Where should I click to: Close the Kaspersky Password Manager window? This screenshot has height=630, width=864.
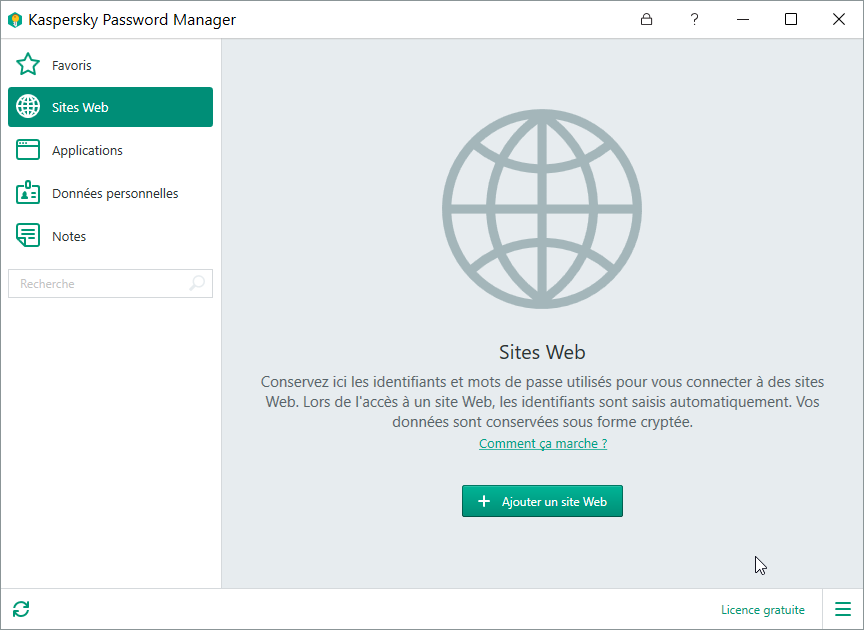839,19
